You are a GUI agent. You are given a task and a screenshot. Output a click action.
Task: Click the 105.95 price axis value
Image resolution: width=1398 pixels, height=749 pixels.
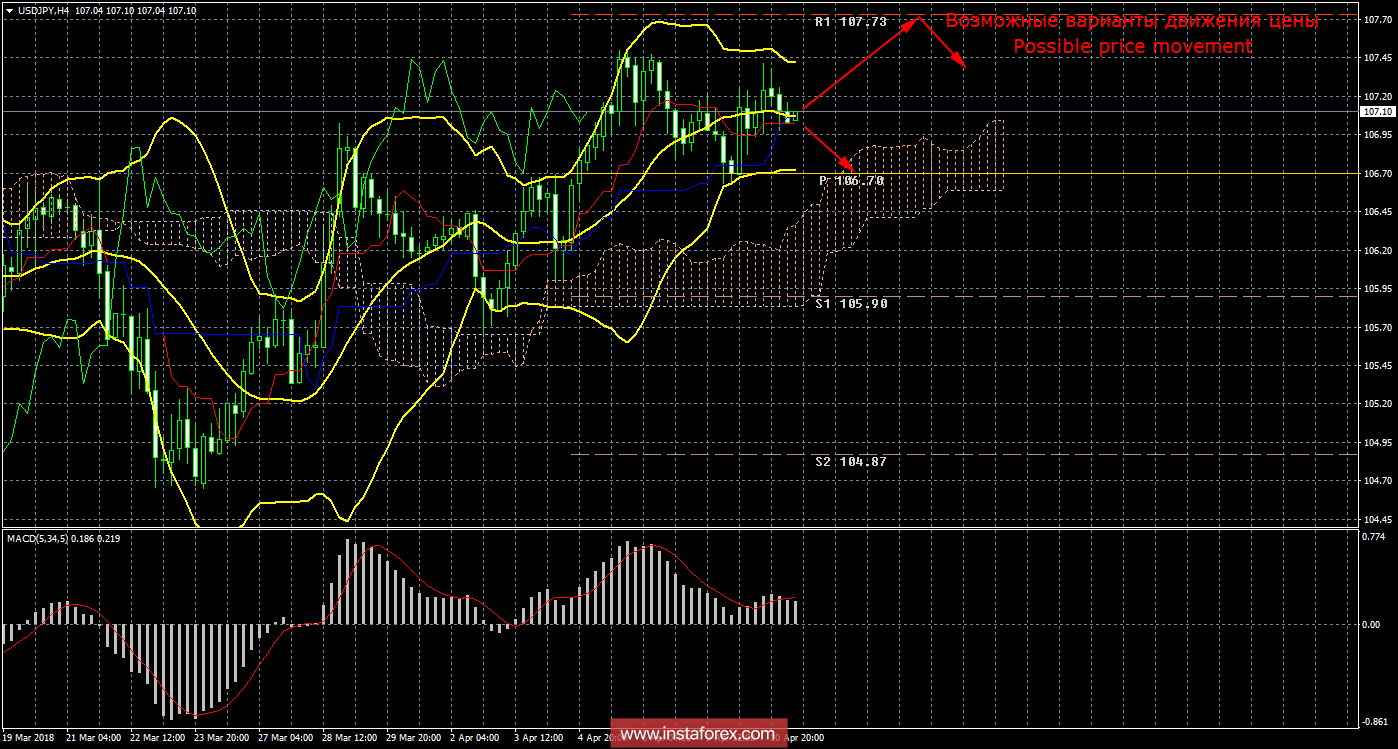pos(1376,289)
